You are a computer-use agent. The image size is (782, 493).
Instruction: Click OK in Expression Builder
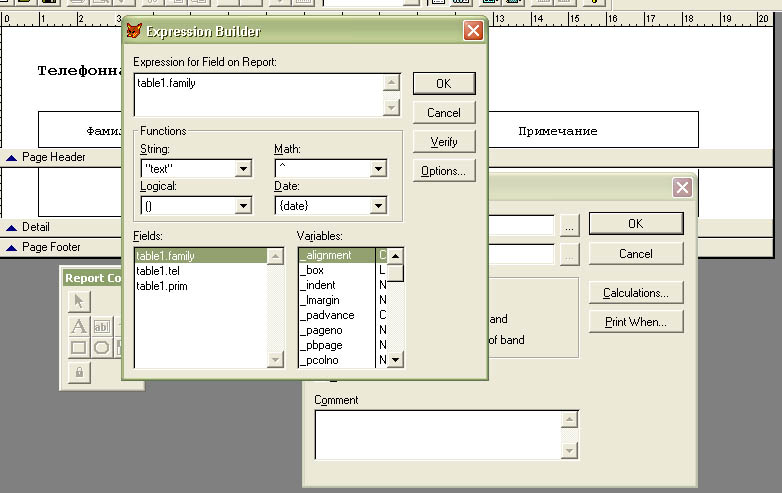pos(444,84)
